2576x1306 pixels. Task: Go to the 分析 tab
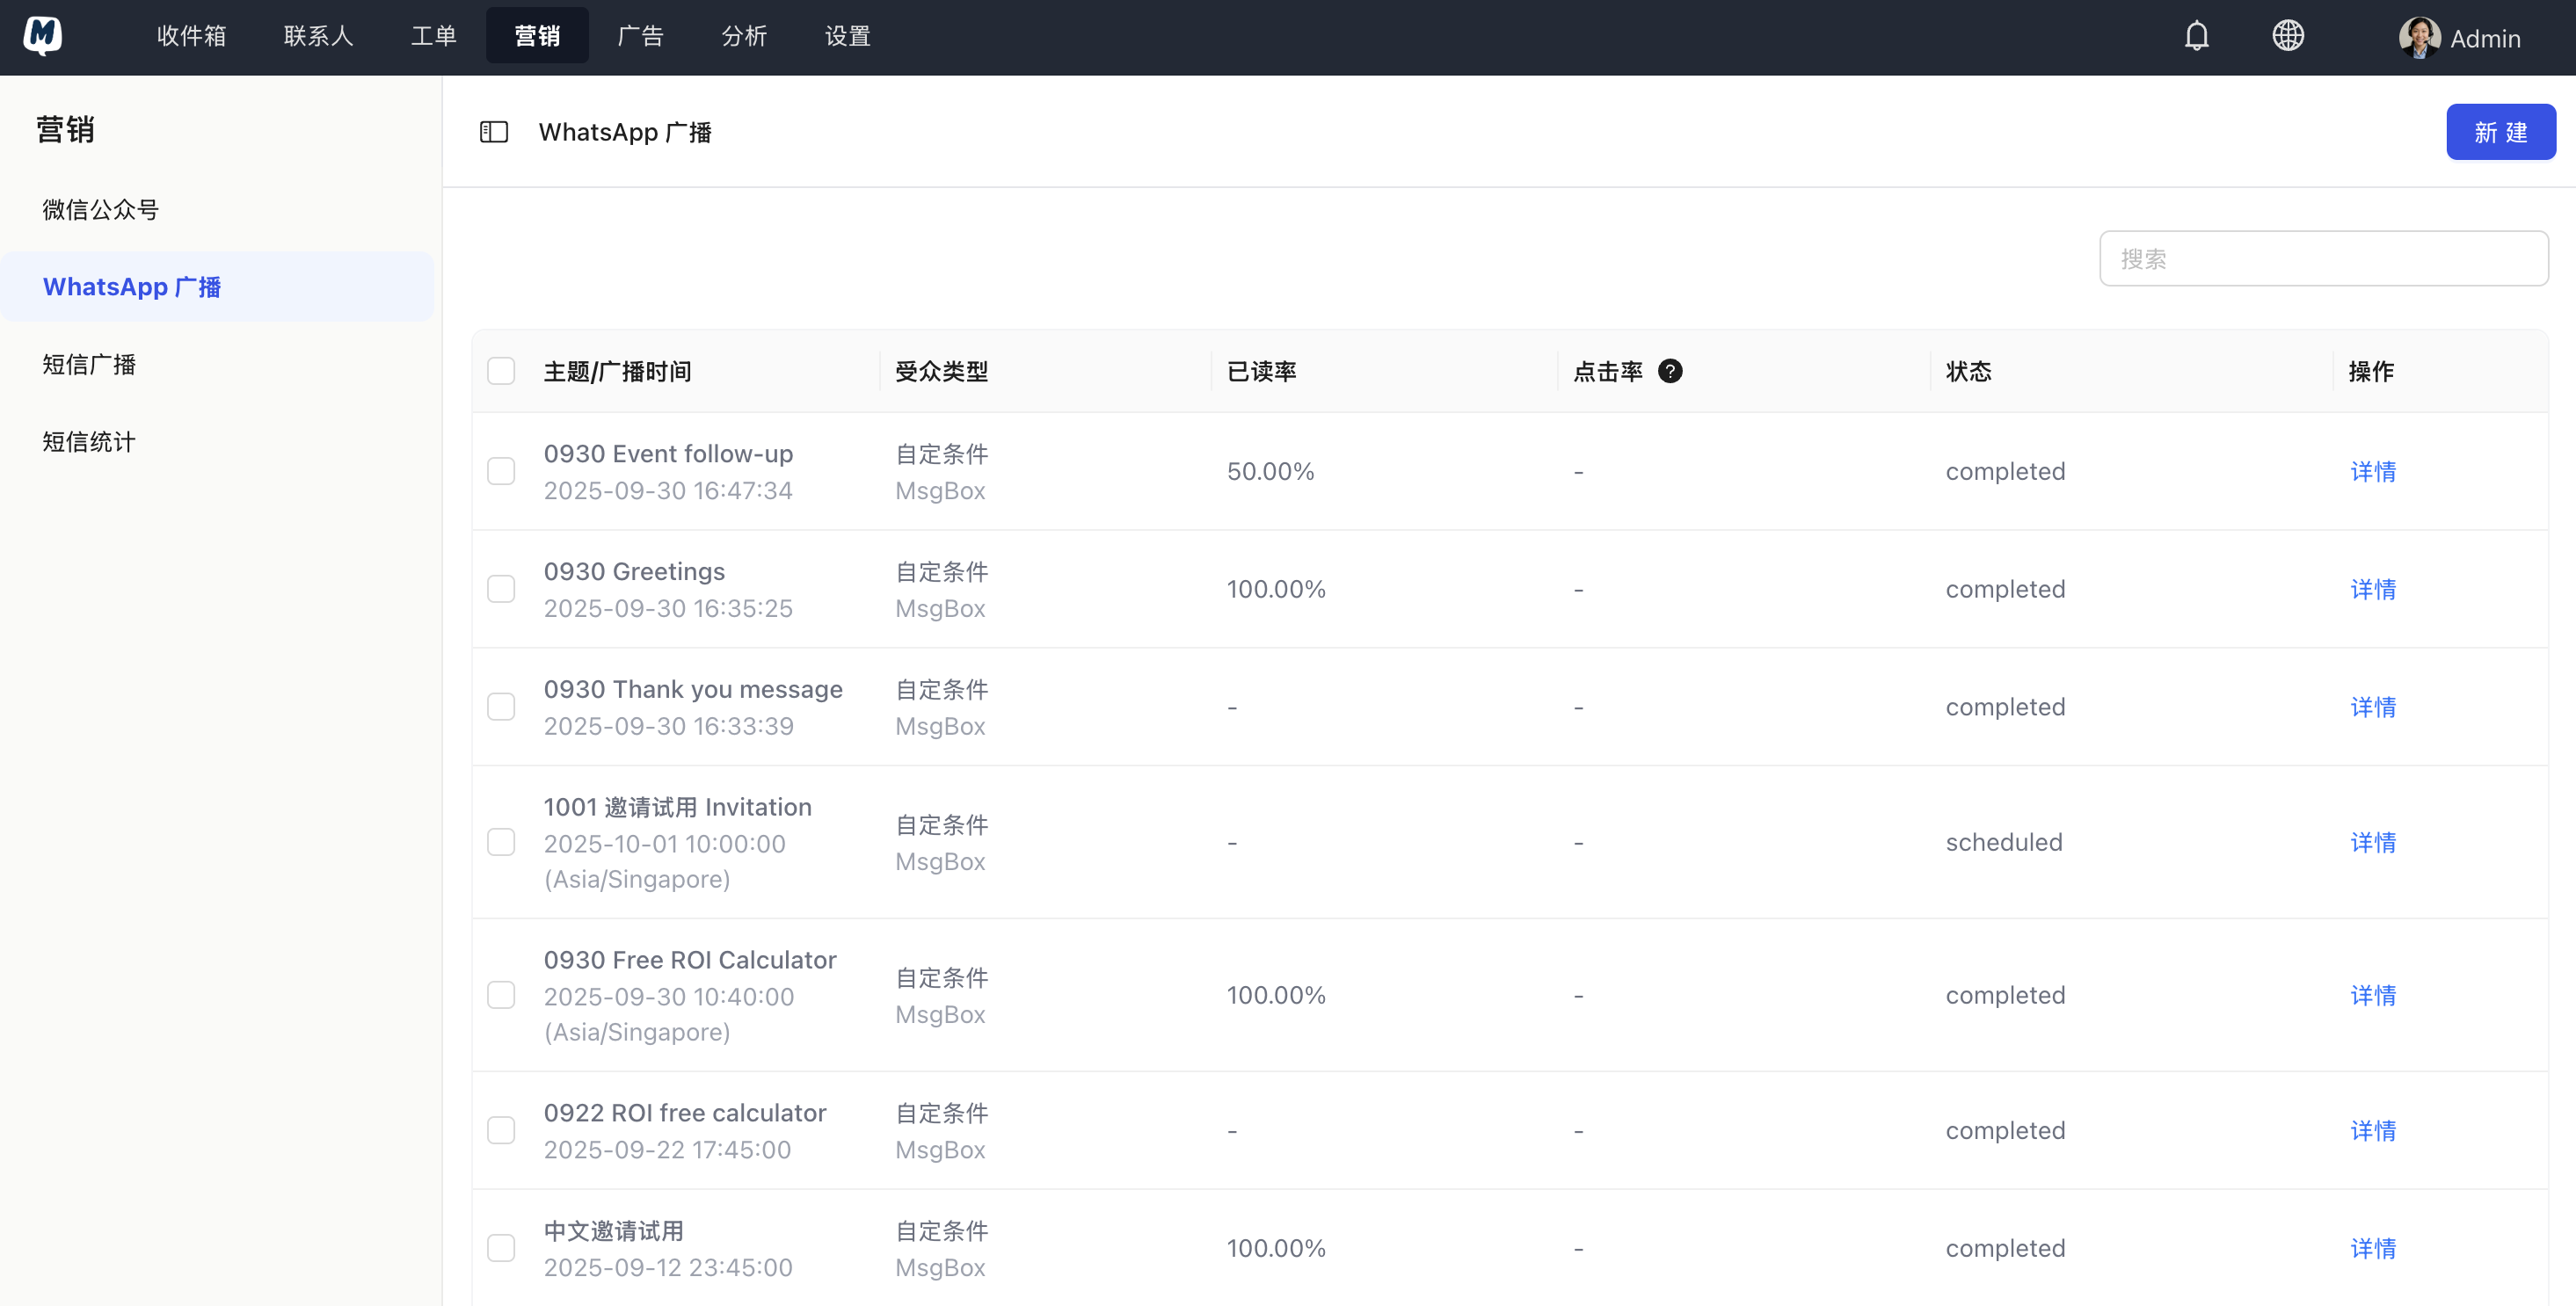coord(744,36)
